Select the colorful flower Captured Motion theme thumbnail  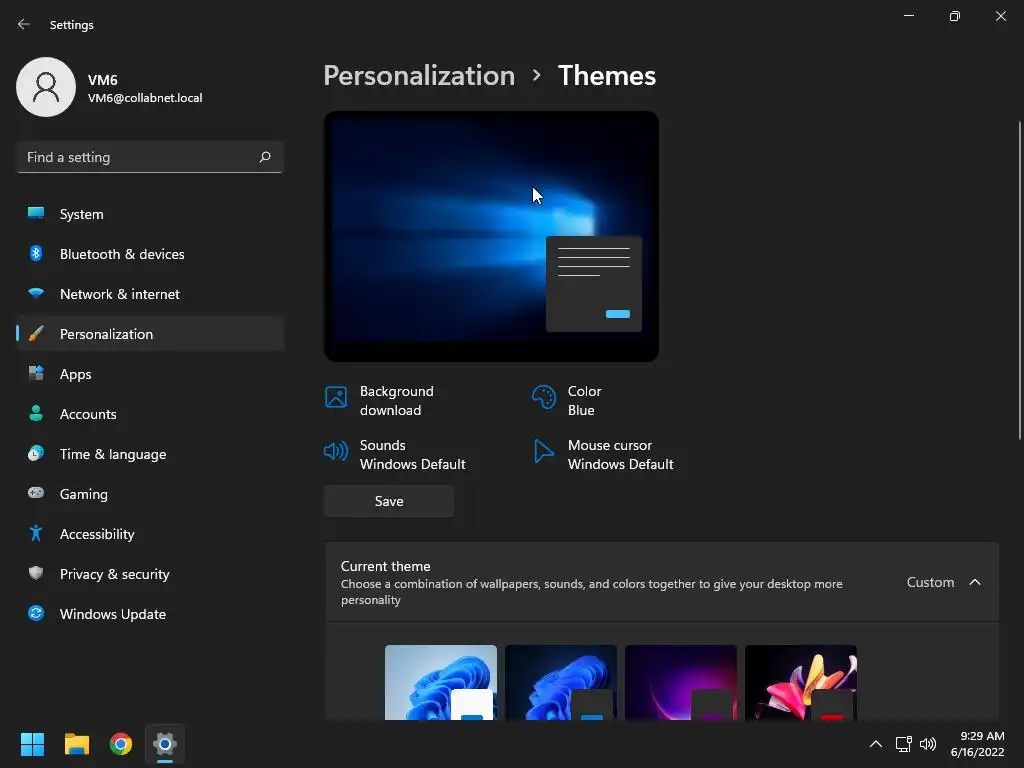pyautogui.click(x=801, y=682)
